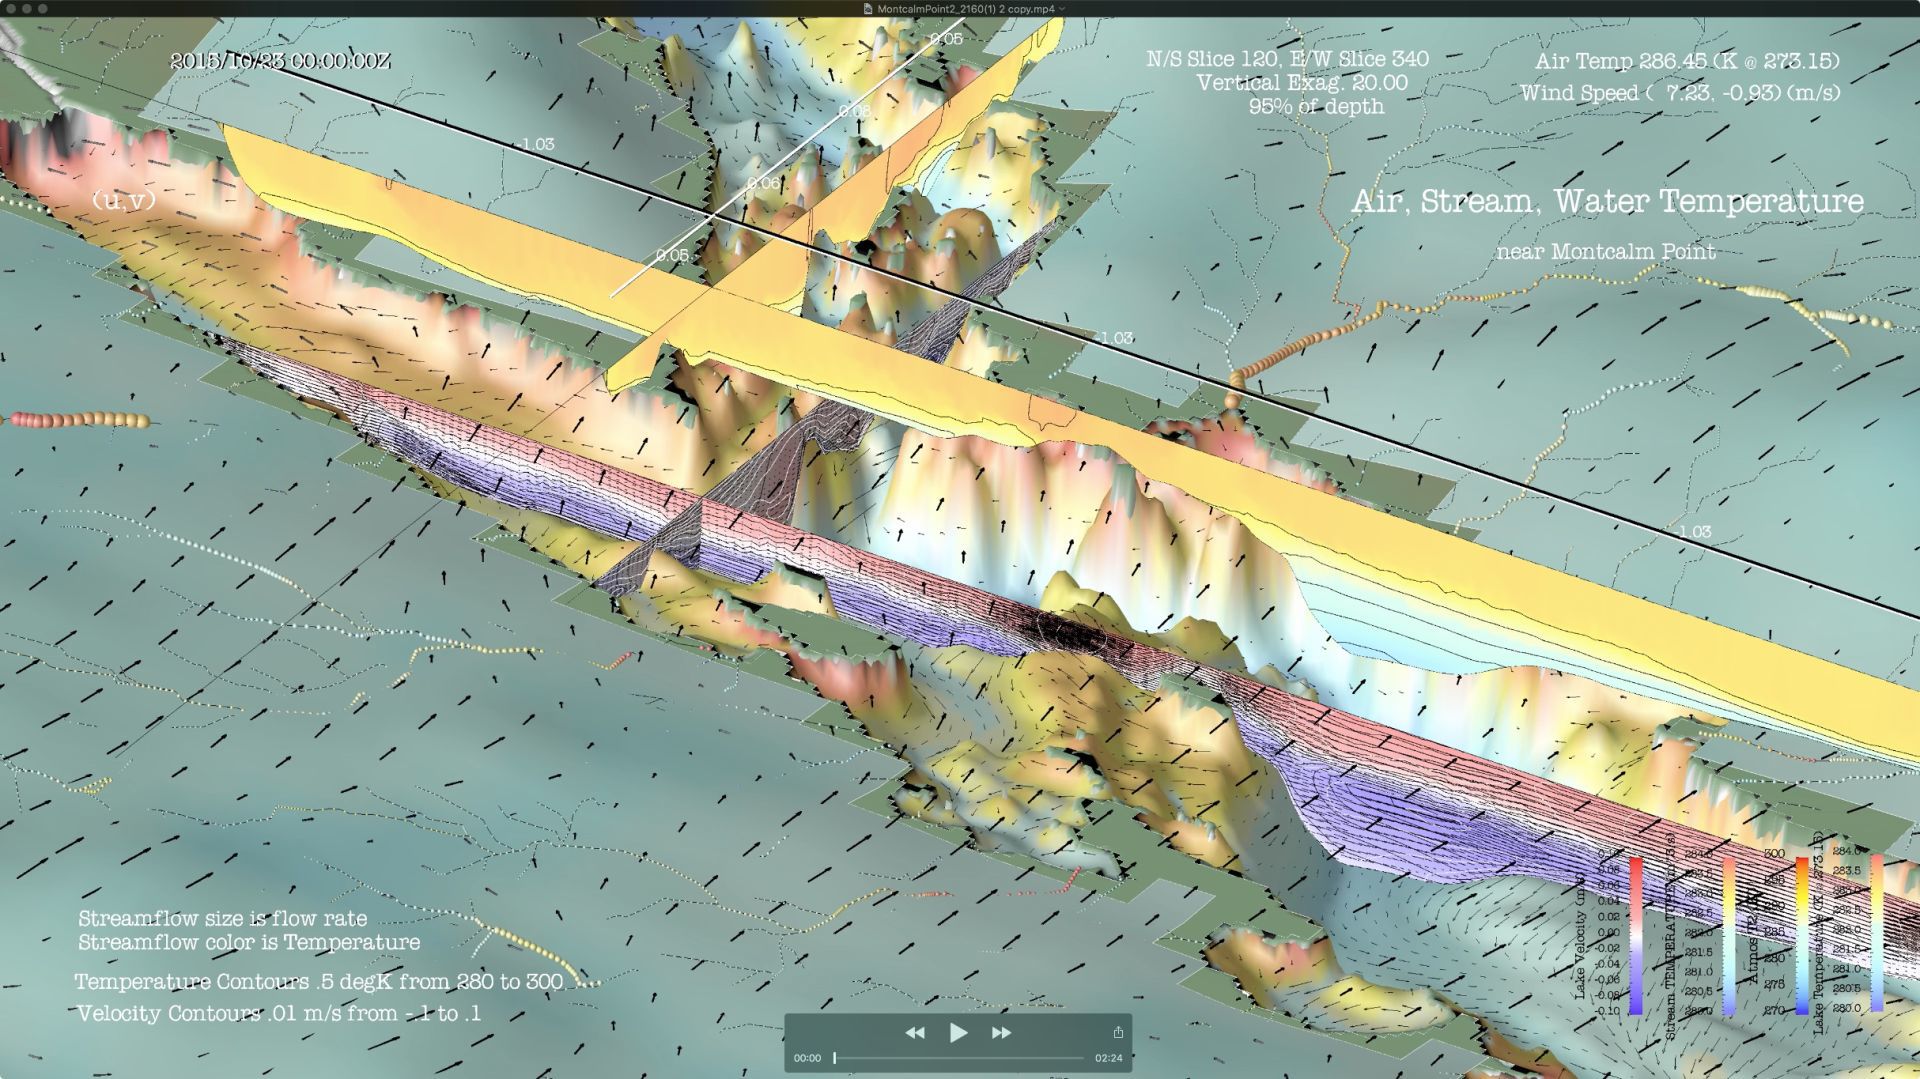1920x1079 pixels.
Task: Click the document icon beside the filename
Action: (x=868, y=9)
